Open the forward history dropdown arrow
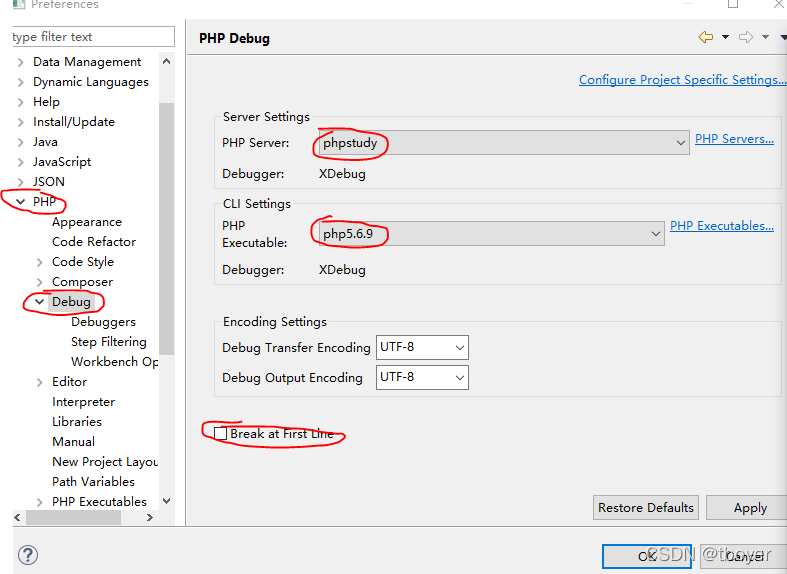 click(765, 37)
